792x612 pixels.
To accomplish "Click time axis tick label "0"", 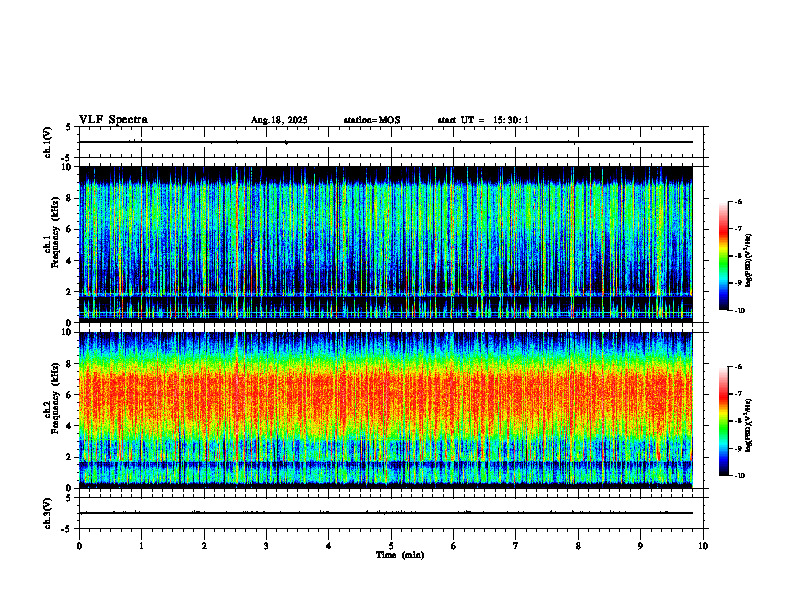I will [x=79, y=546].
